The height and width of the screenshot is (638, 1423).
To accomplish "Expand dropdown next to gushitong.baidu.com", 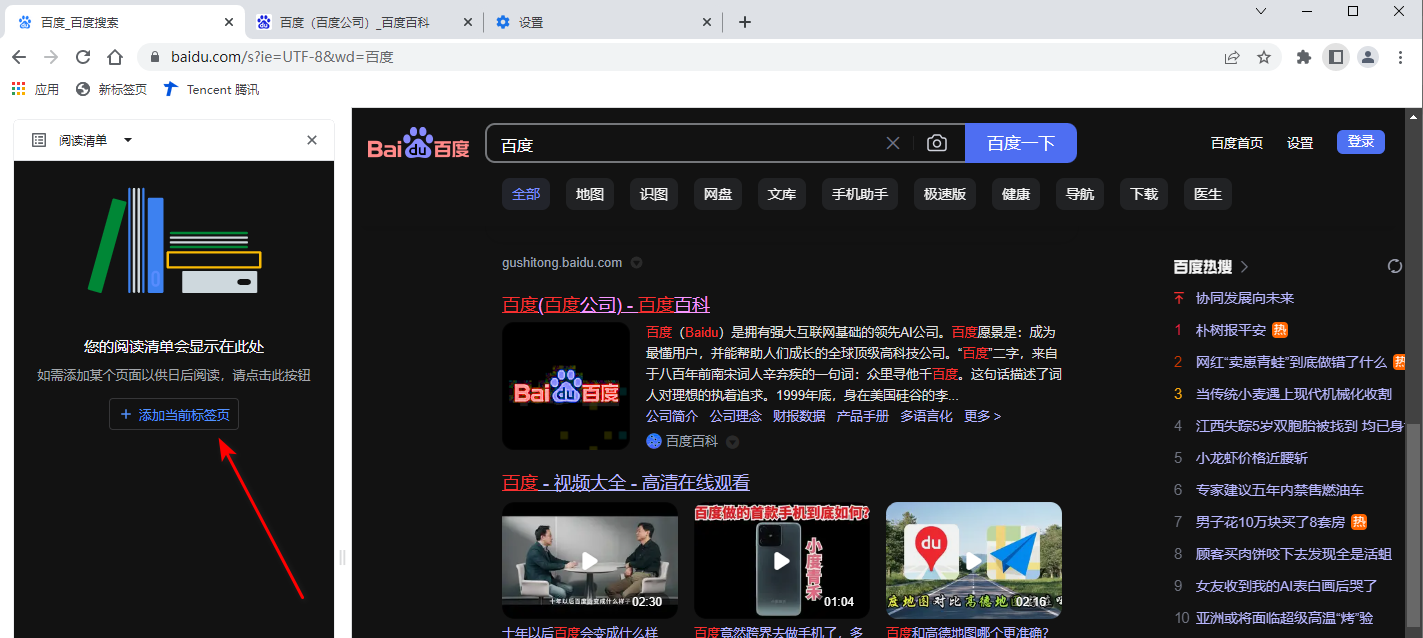I will point(637,263).
